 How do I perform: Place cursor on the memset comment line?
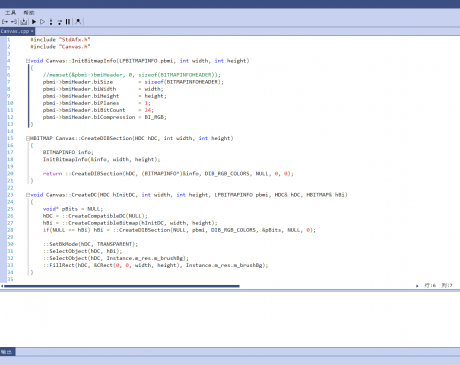(x=132, y=75)
